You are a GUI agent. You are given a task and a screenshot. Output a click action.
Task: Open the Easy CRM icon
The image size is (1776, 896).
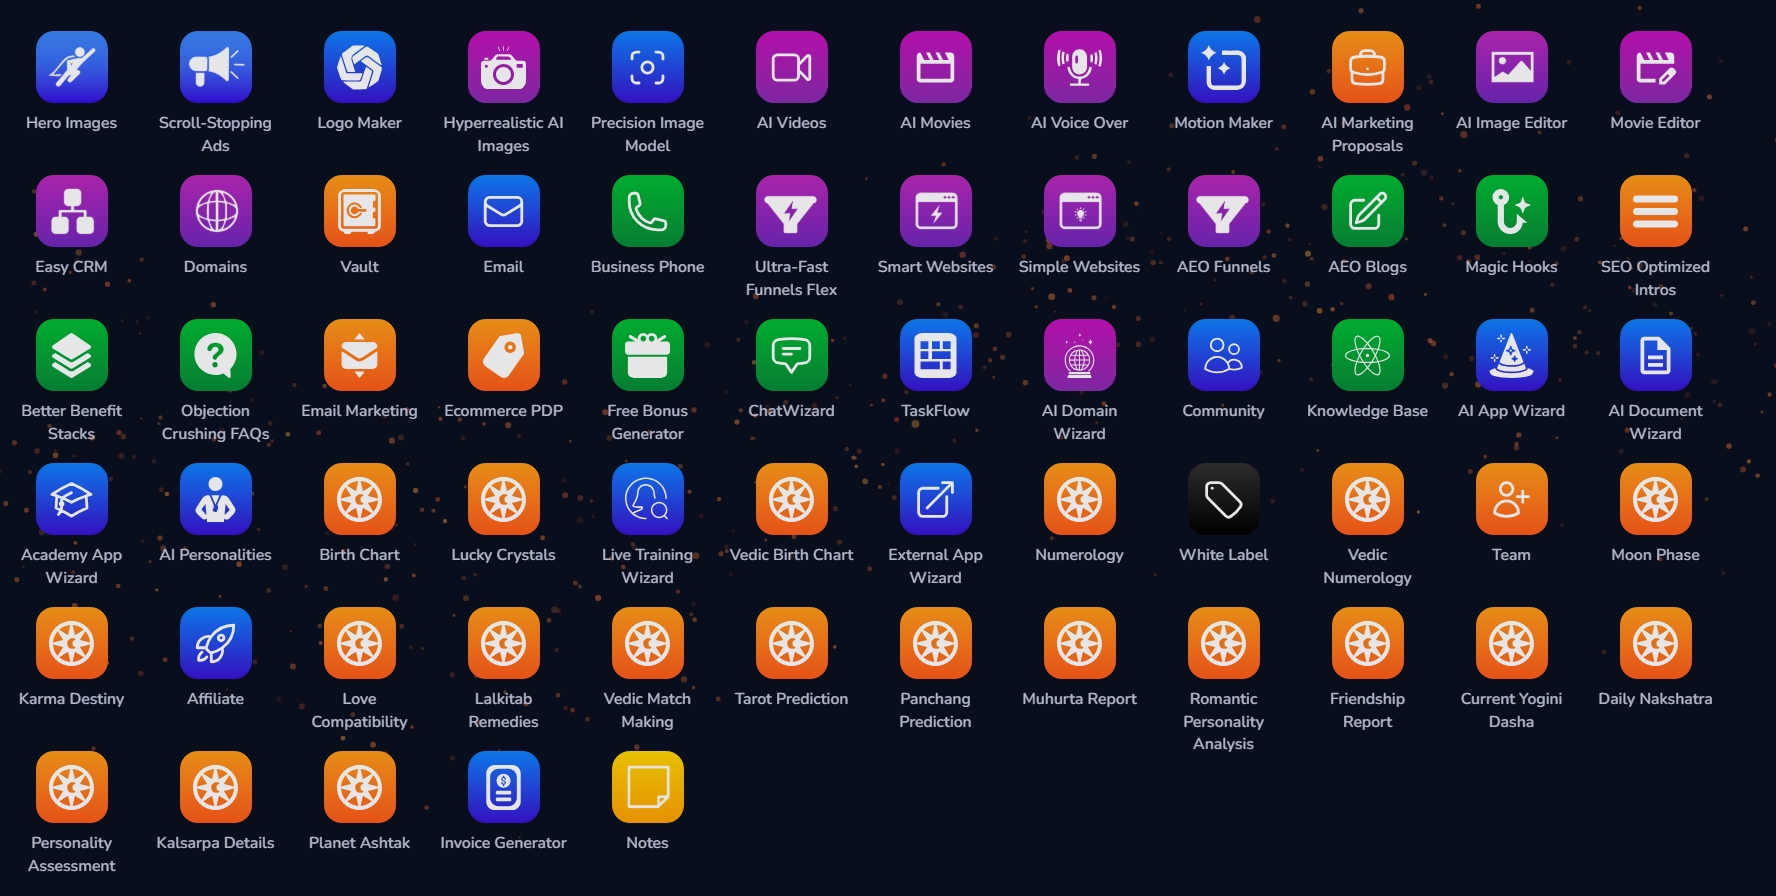[x=72, y=211]
